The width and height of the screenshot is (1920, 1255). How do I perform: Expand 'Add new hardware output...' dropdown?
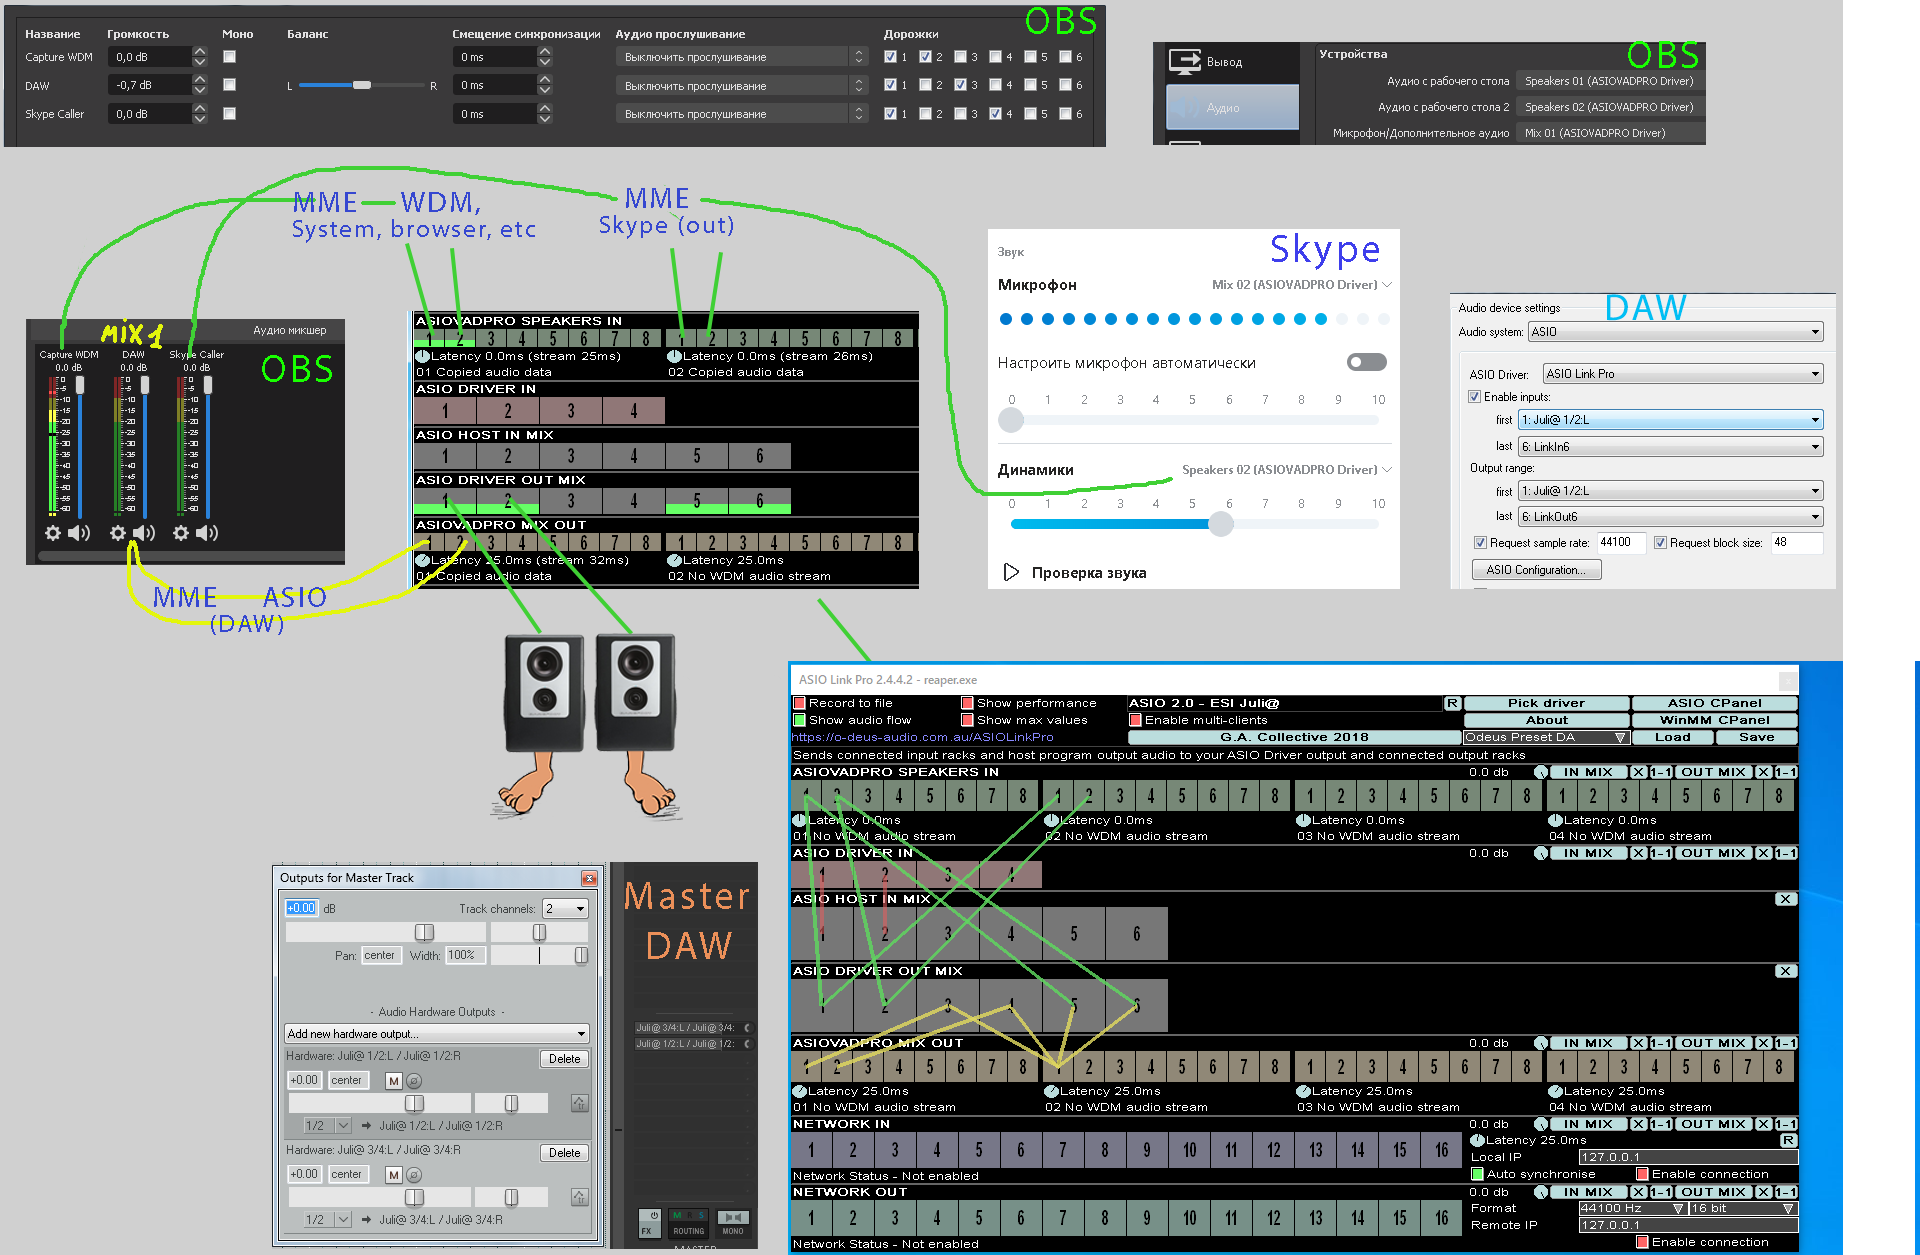pyautogui.click(x=437, y=1034)
